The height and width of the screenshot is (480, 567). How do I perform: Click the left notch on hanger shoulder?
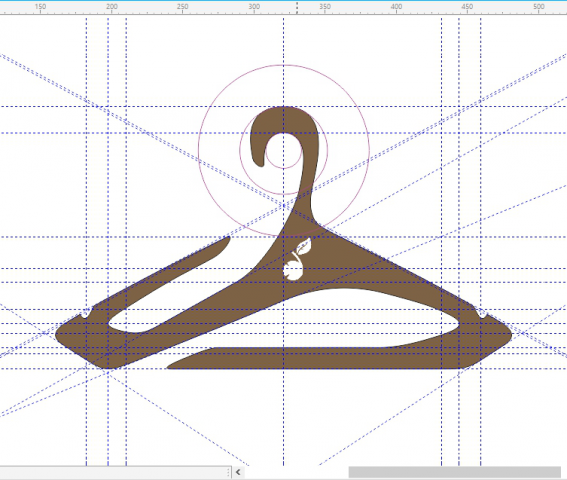pos(86,313)
